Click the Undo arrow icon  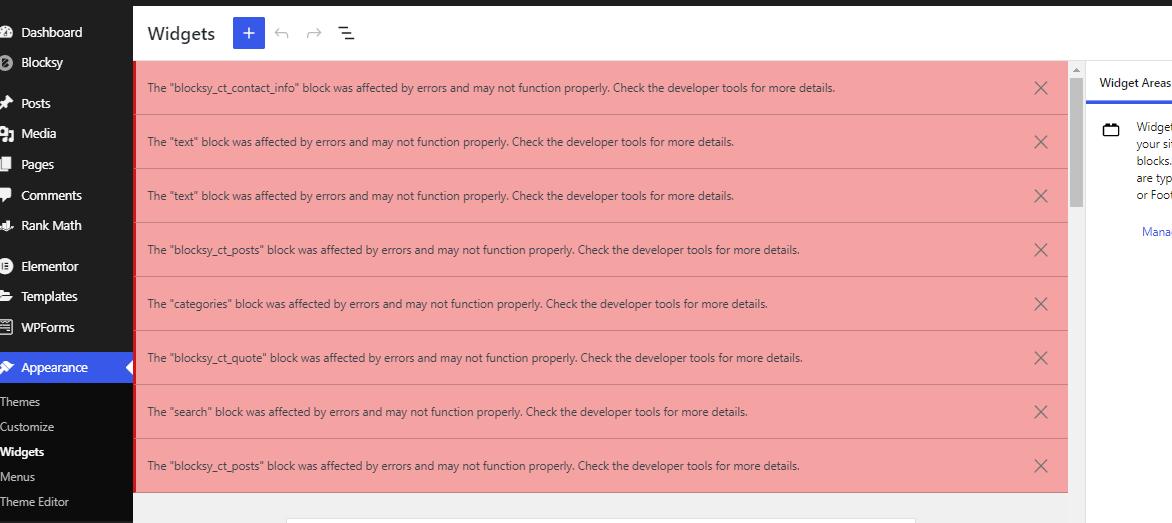(x=282, y=33)
